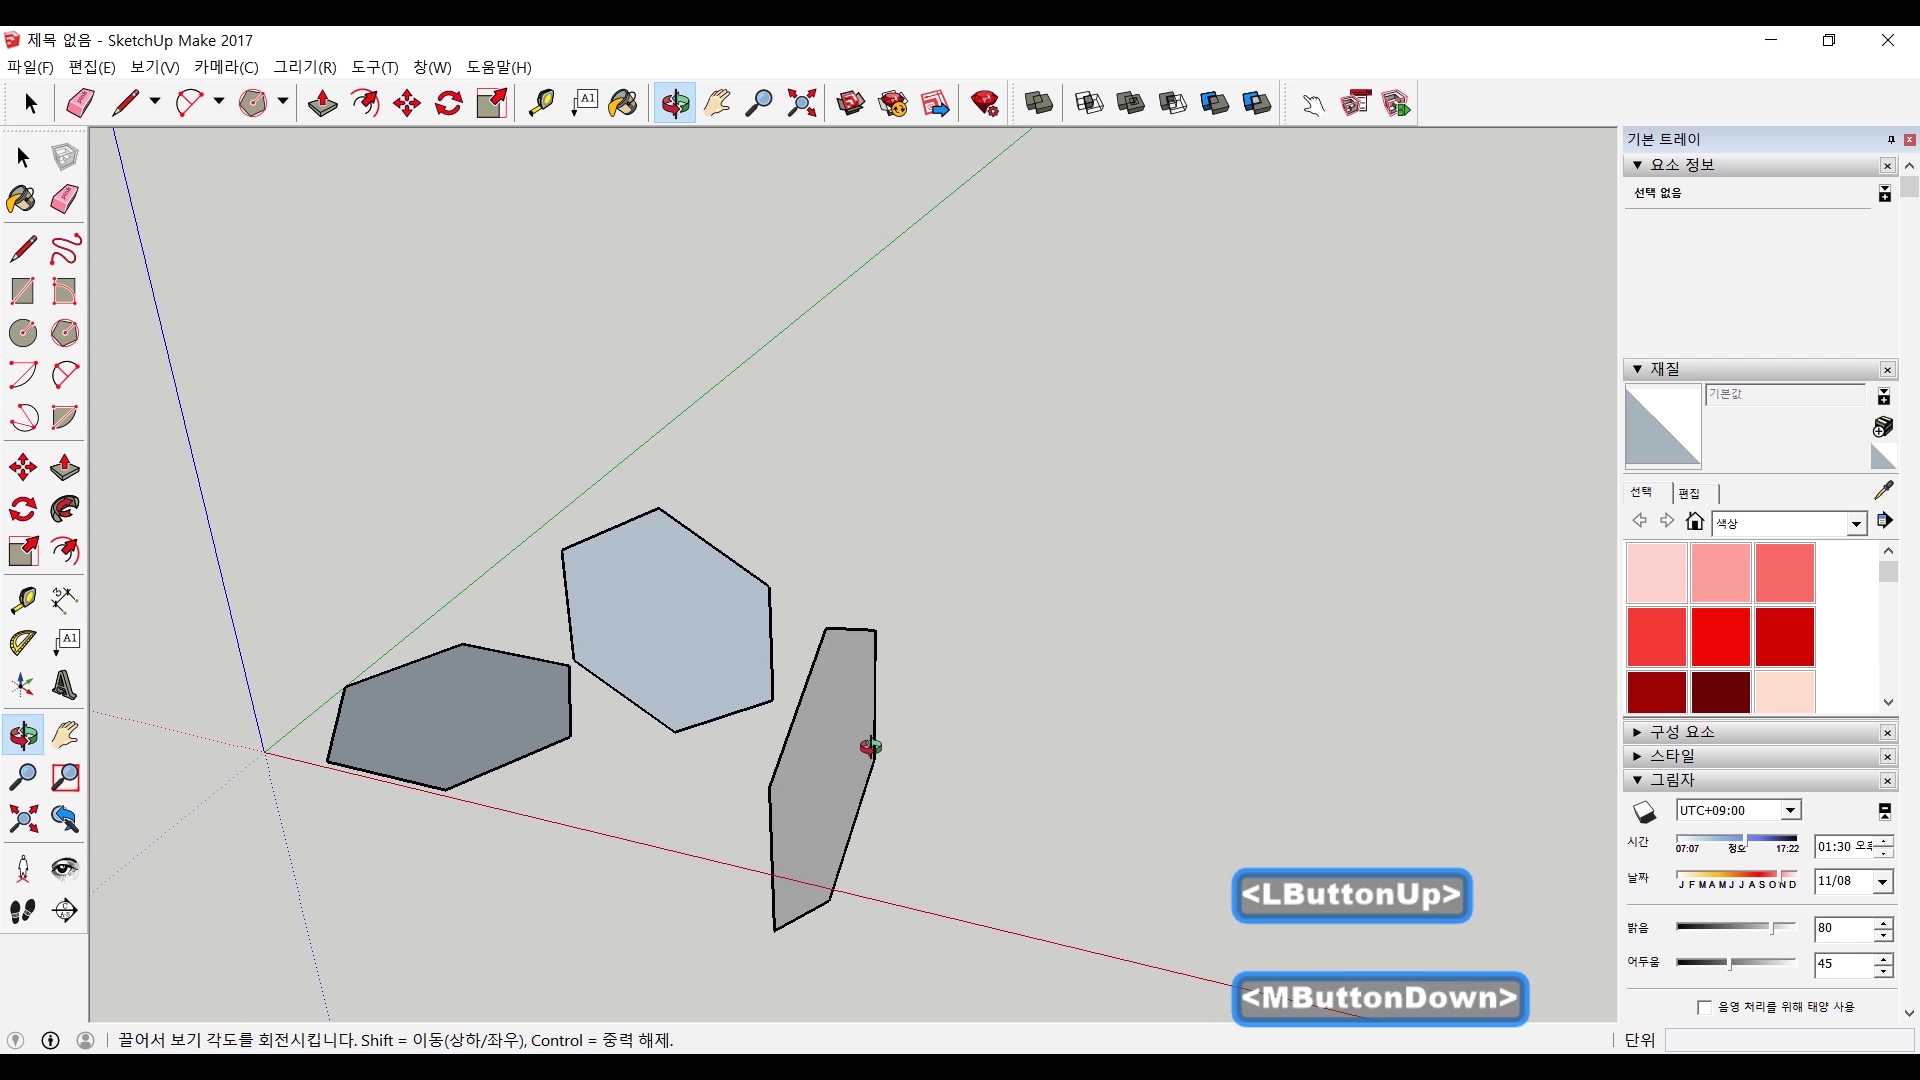The image size is (1920, 1080).
Task: Click the 단위 measurements input field
Action: tap(1788, 1041)
